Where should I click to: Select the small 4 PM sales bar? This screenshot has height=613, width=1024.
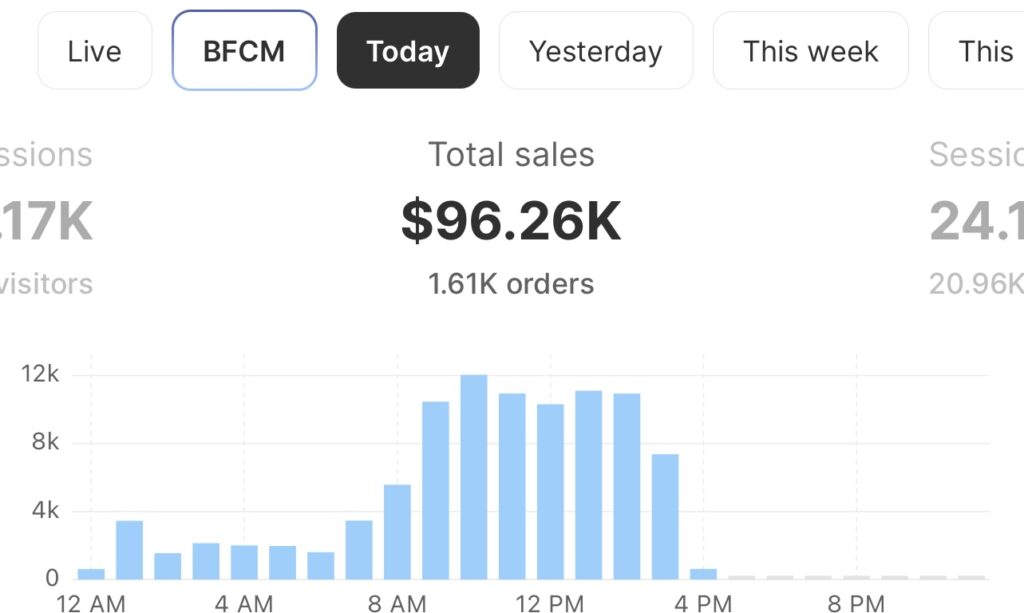(x=703, y=573)
